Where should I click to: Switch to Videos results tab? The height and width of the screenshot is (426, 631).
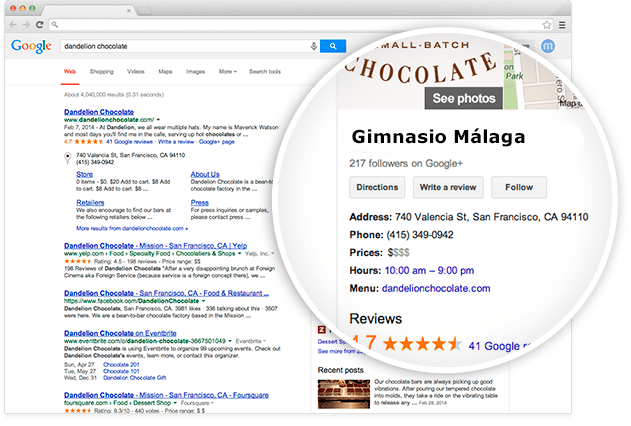(x=136, y=72)
